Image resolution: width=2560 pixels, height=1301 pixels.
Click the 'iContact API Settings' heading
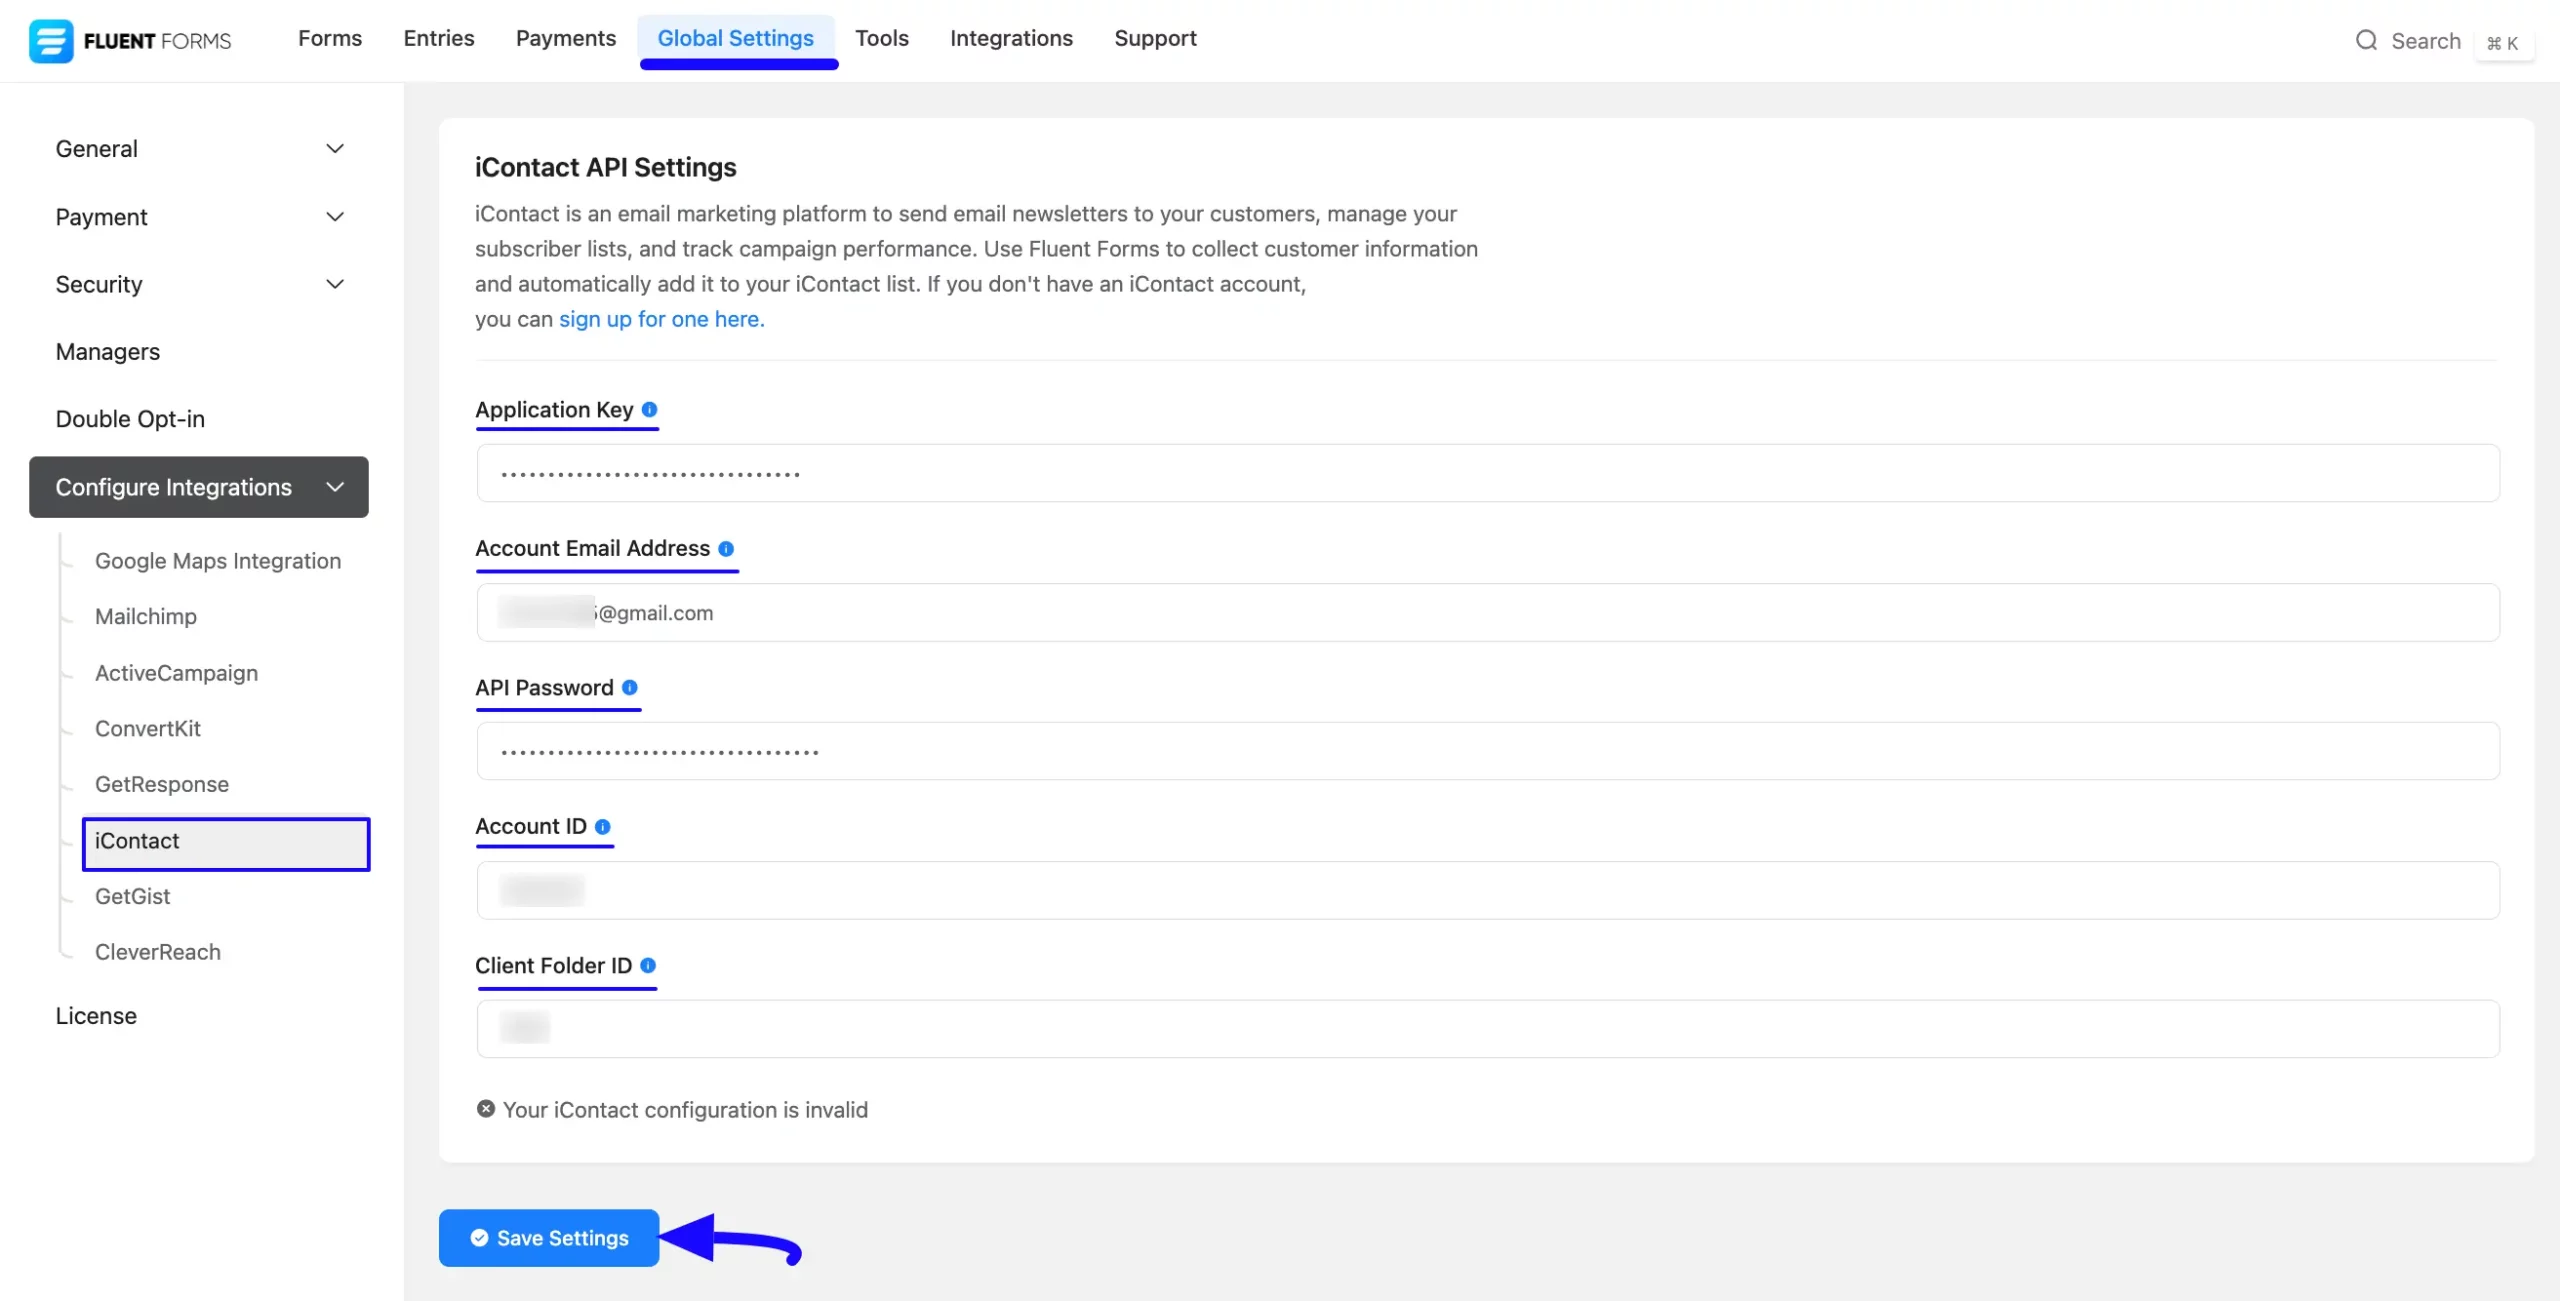[606, 167]
